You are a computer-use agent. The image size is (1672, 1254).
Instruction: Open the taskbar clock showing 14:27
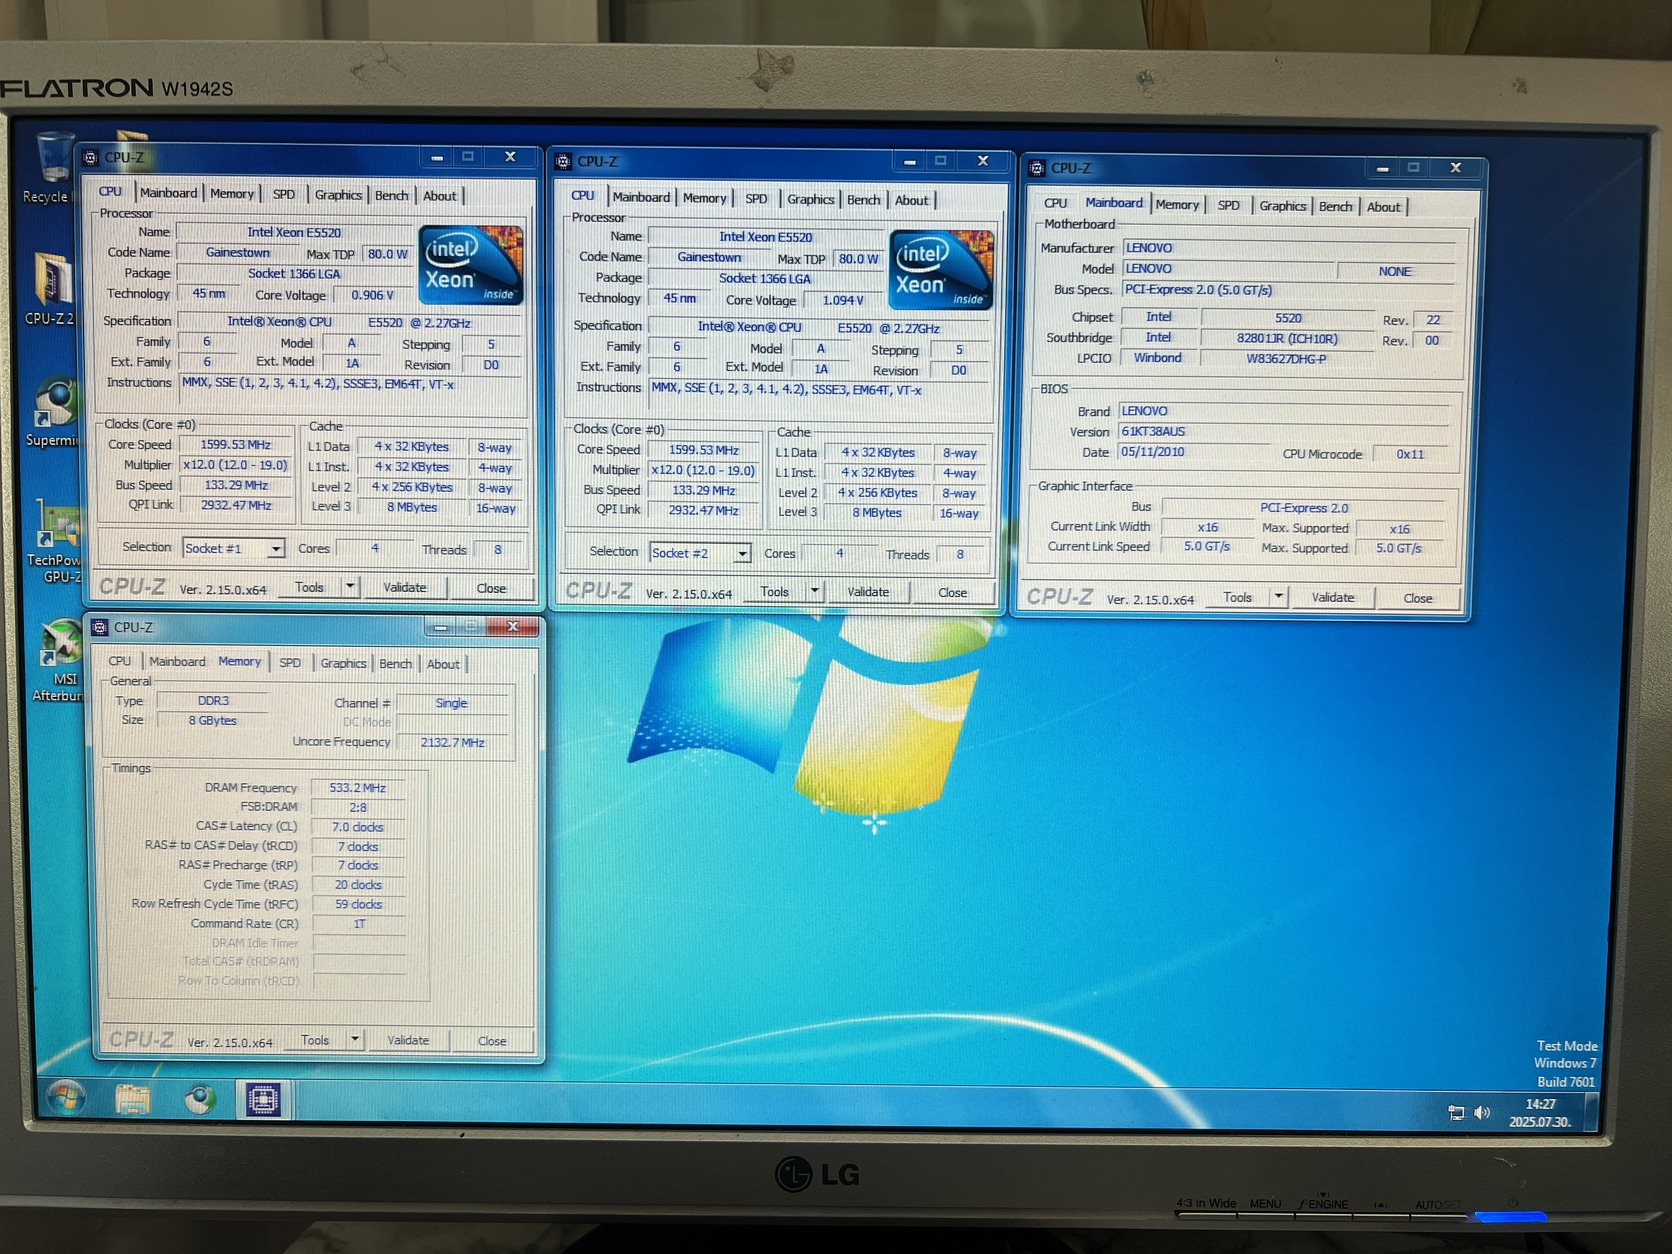(x=1540, y=1113)
